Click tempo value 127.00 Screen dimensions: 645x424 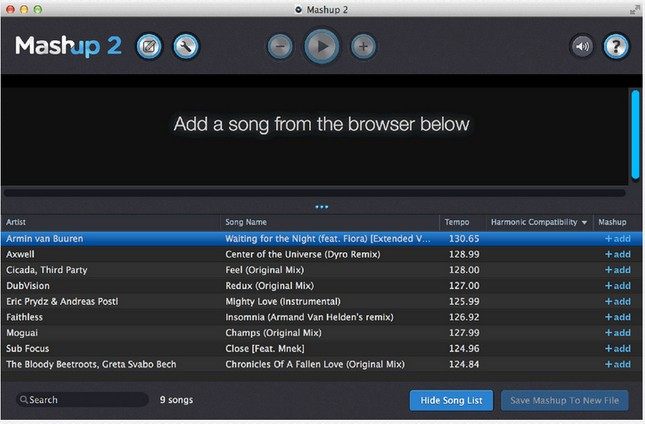point(464,285)
